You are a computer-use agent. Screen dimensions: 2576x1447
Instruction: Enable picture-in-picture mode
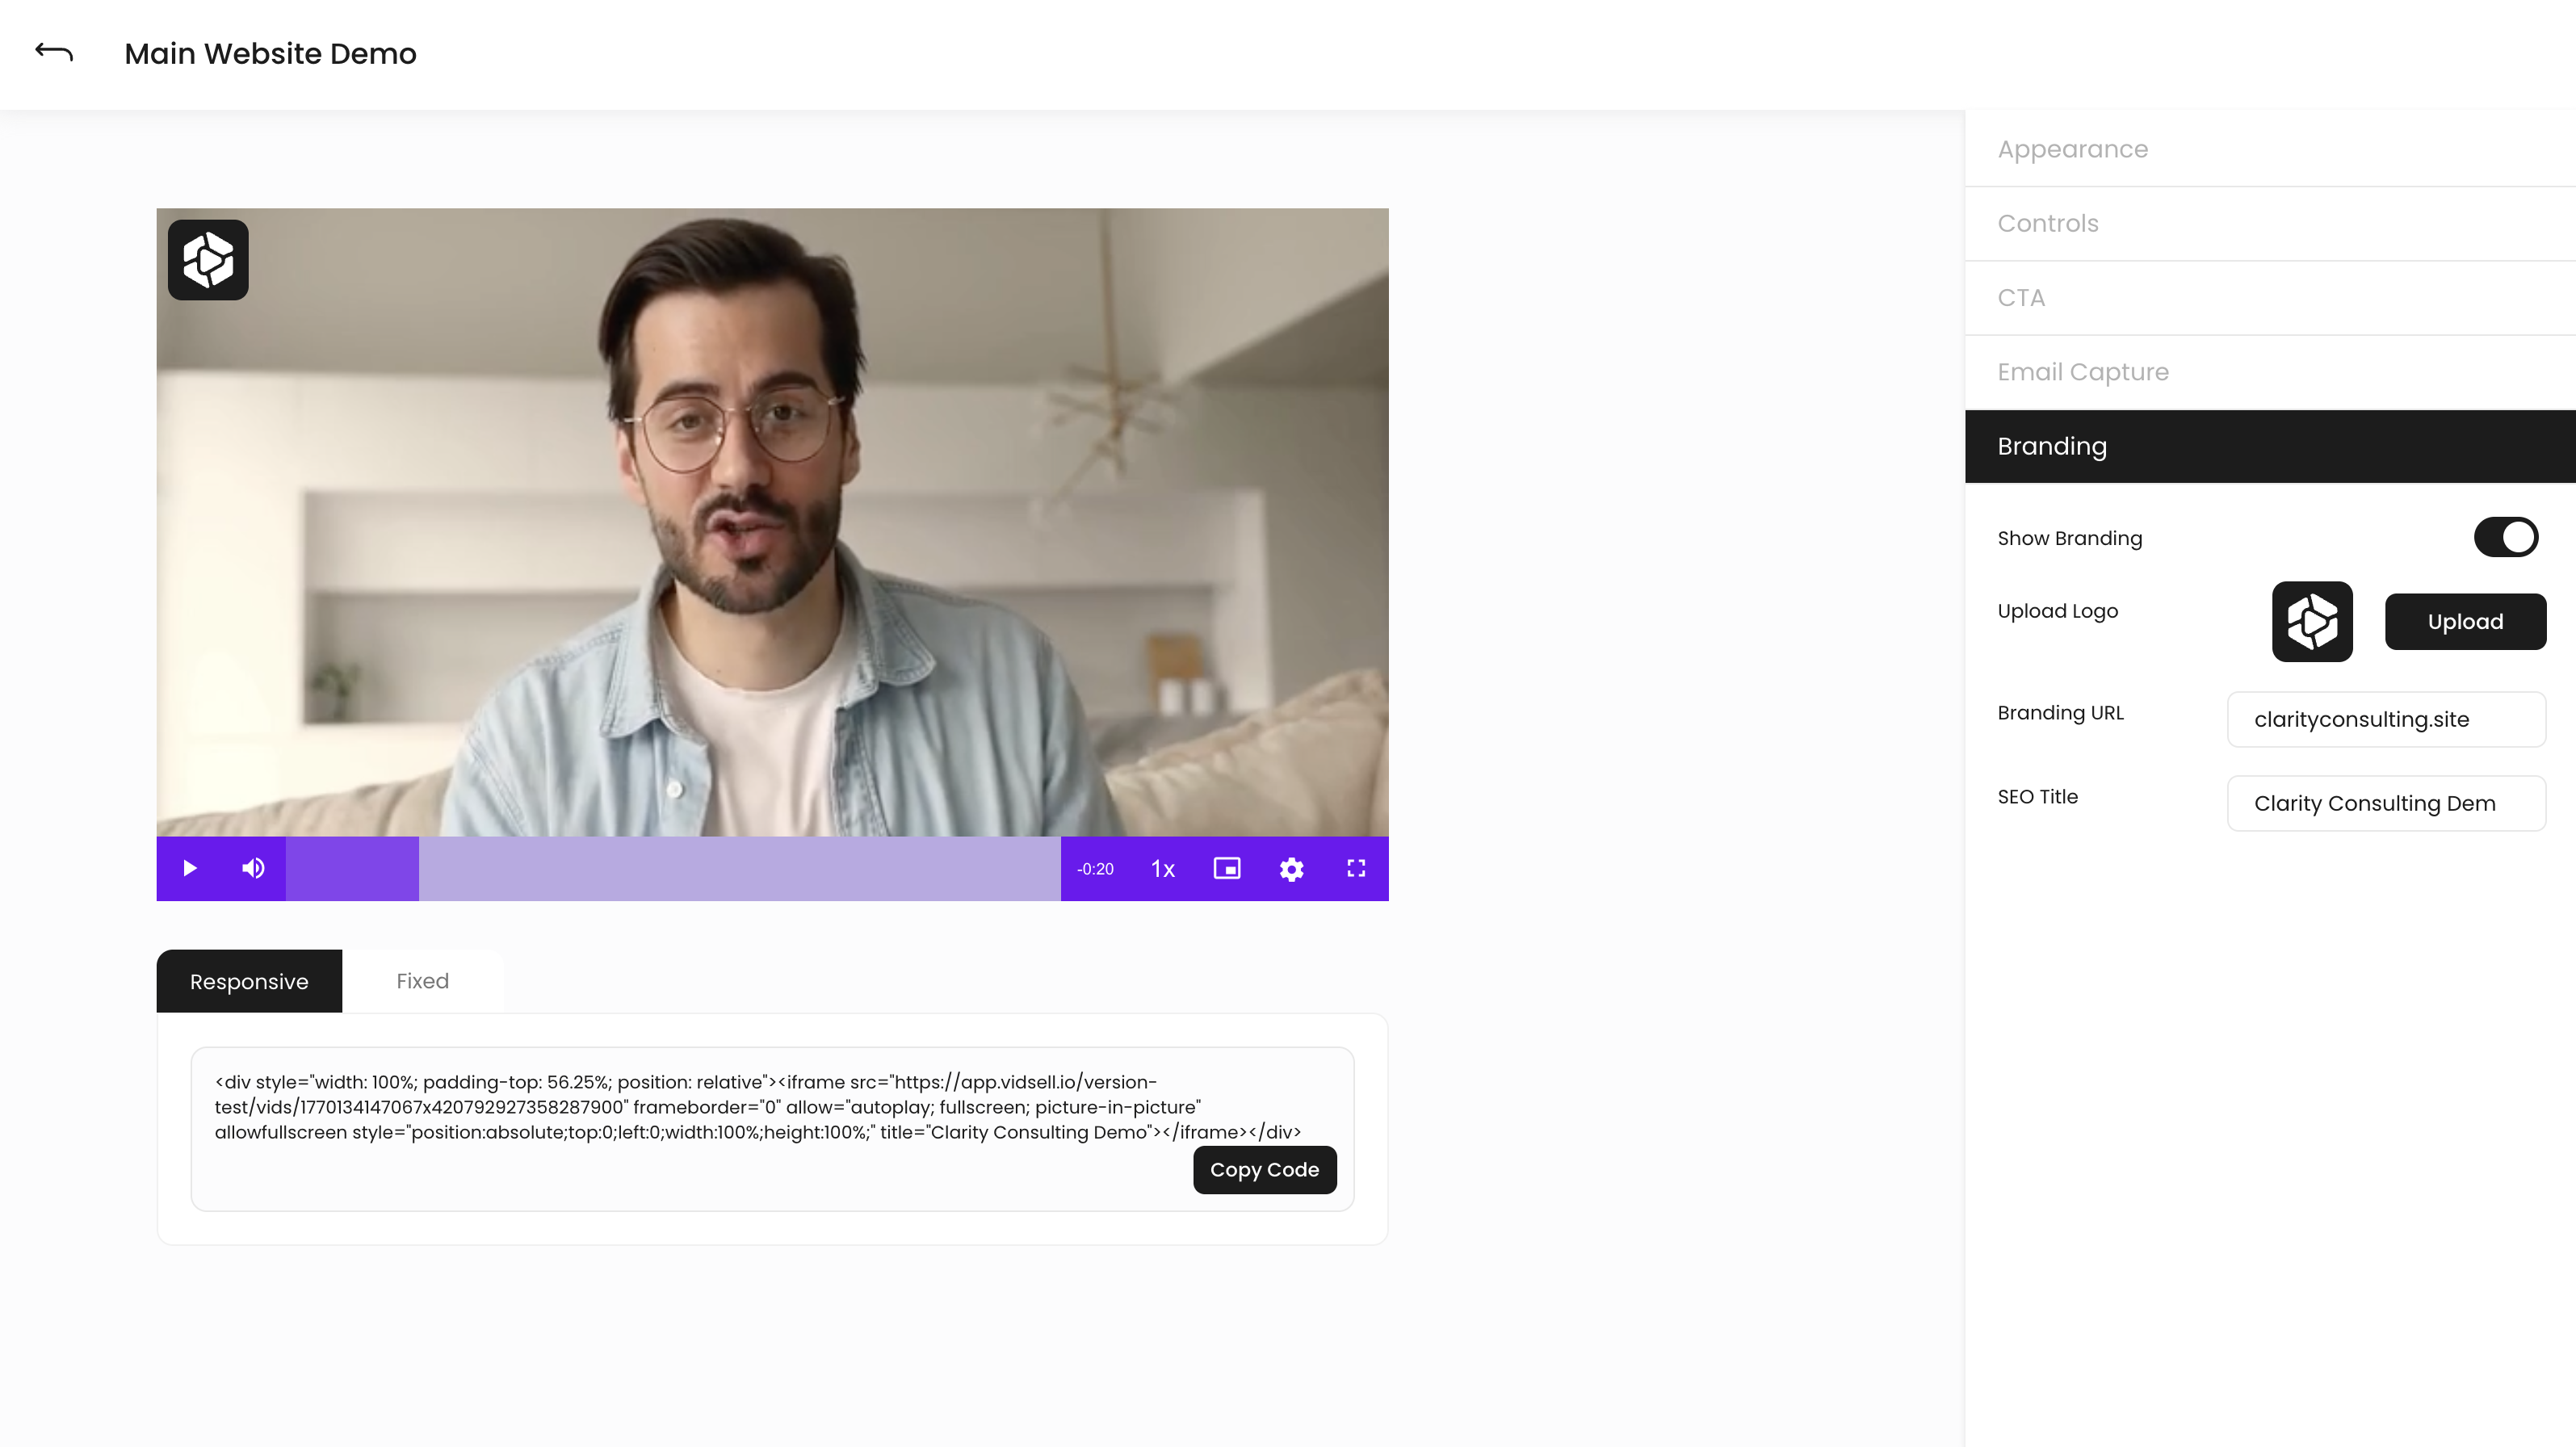coord(1227,868)
